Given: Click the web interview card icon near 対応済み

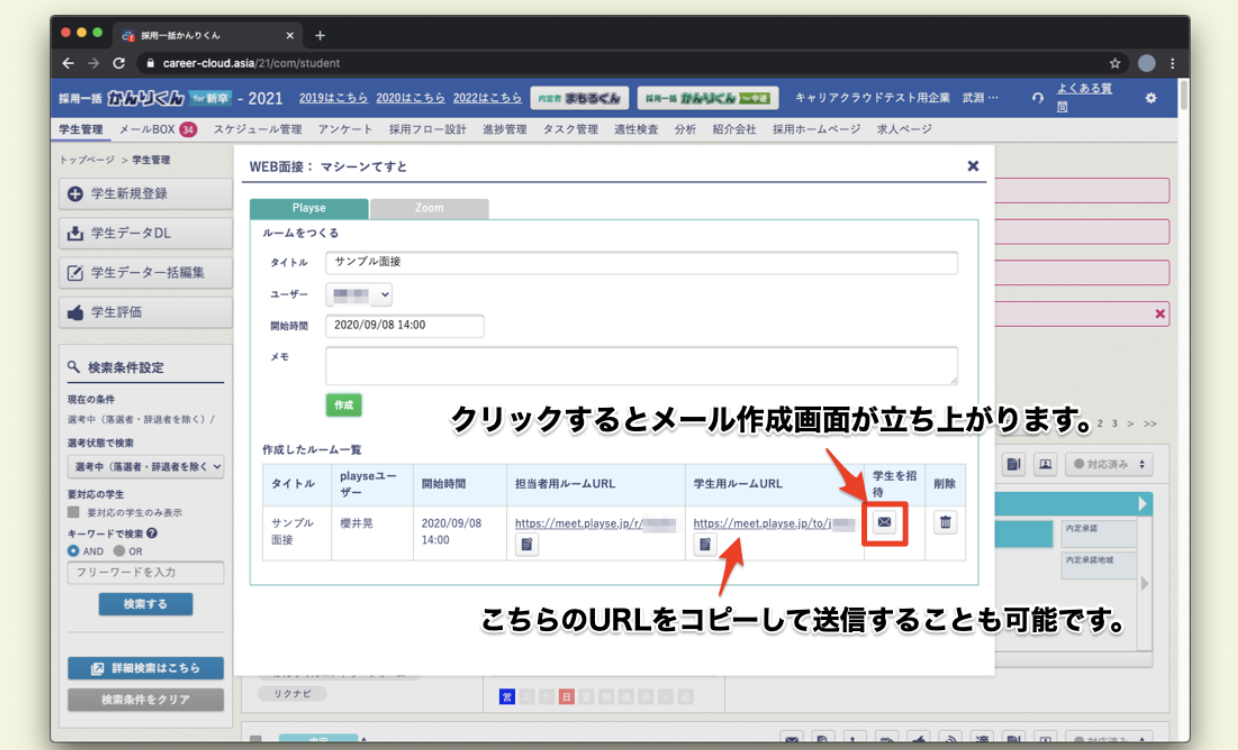Looking at the screenshot, I should point(1044,464).
